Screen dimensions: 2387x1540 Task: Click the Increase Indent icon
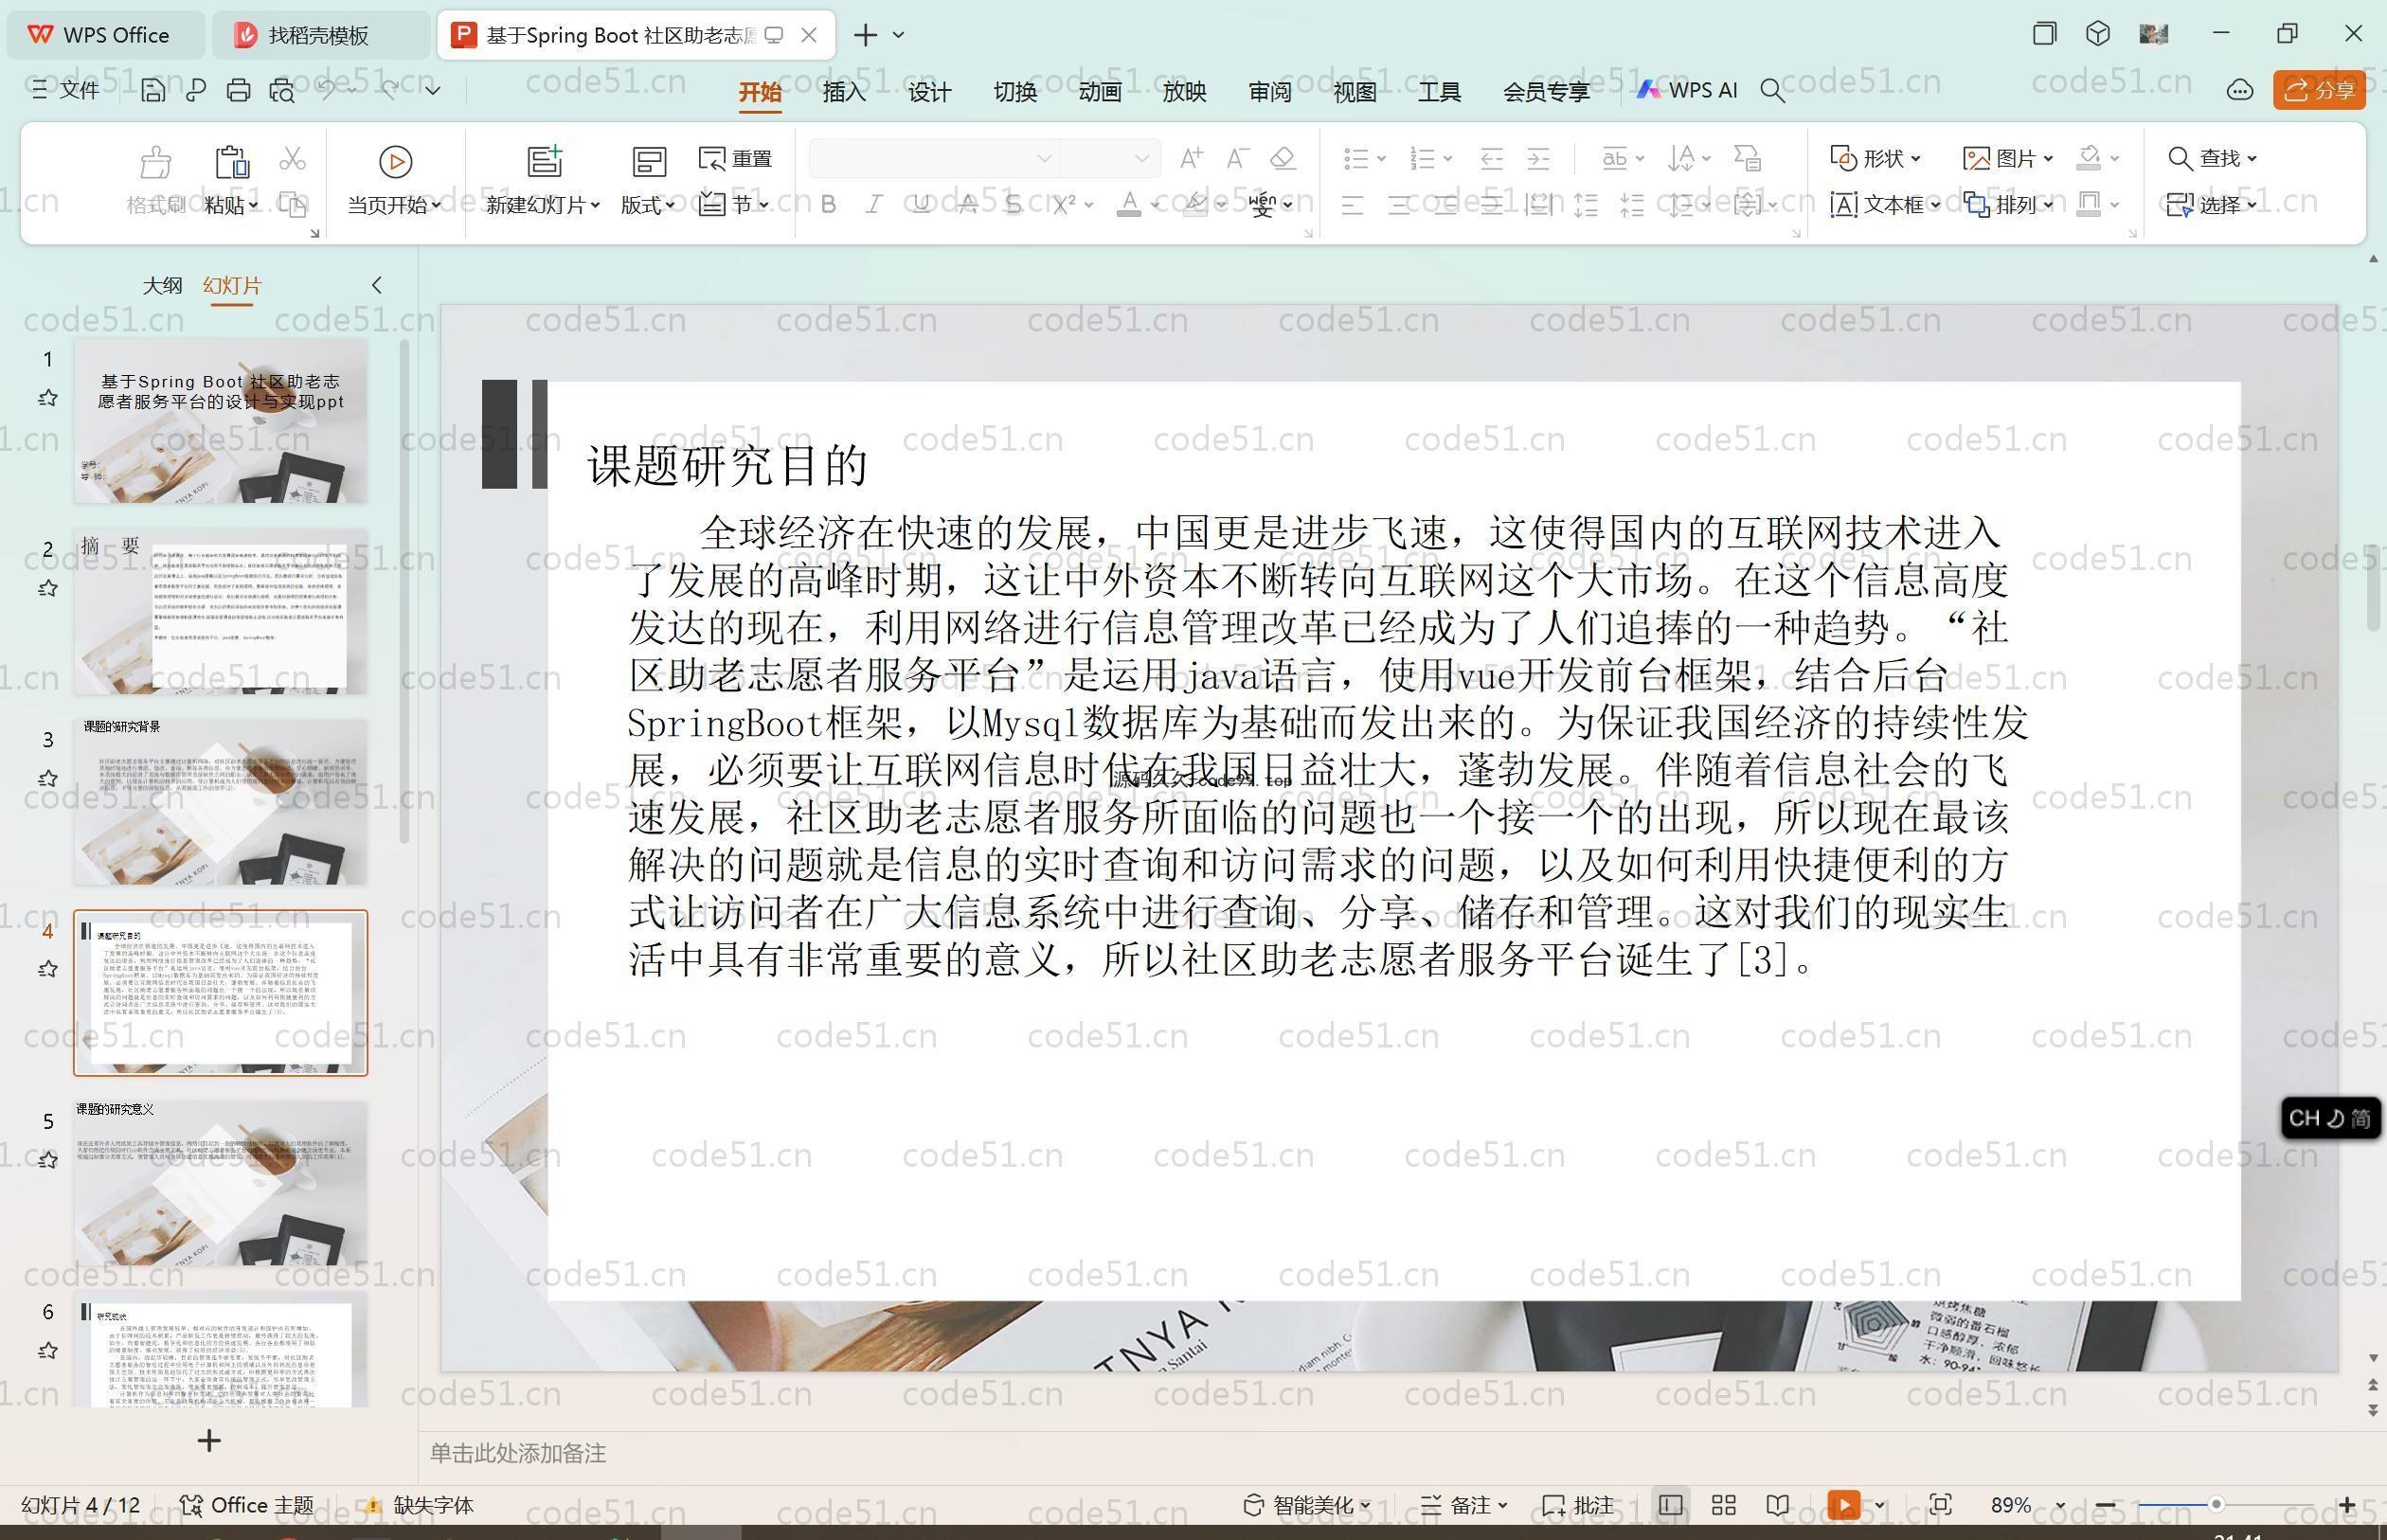coord(1538,158)
